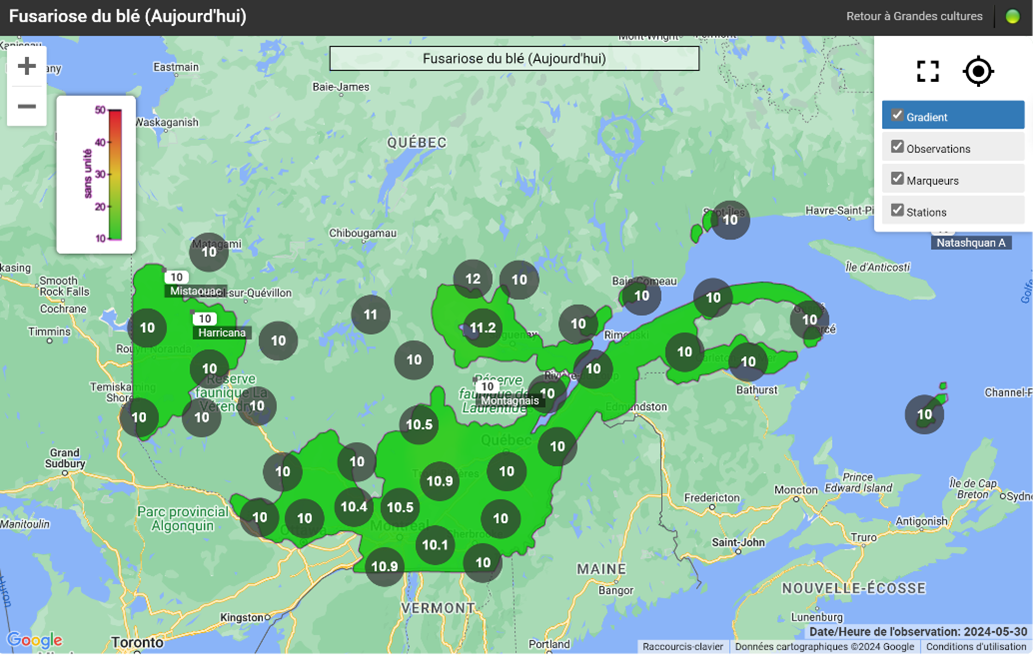Center map on my location

click(977, 71)
